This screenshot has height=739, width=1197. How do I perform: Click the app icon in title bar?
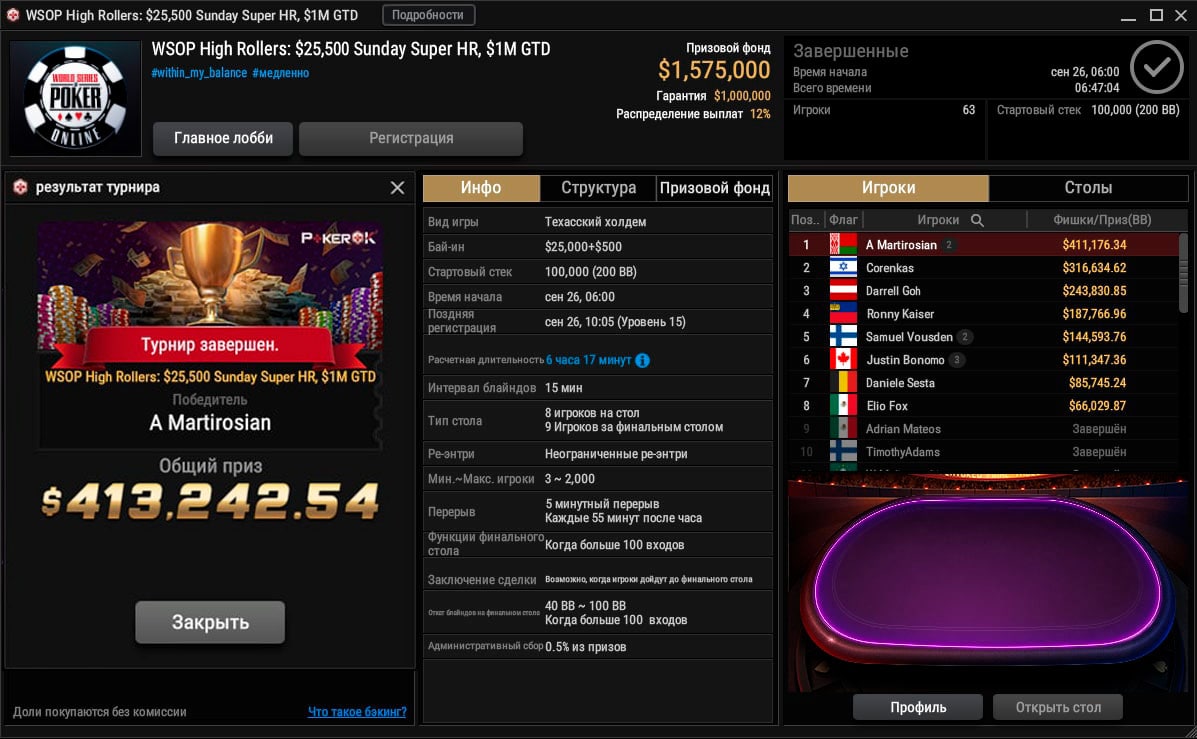tap(13, 15)
